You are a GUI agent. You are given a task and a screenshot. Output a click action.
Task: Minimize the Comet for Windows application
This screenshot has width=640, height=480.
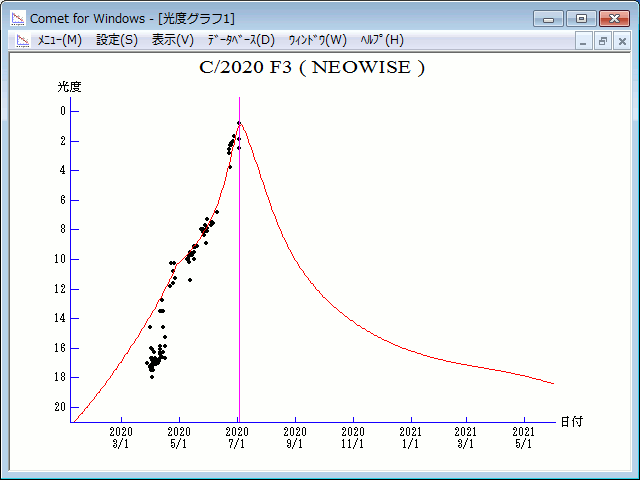click(549, 19)
